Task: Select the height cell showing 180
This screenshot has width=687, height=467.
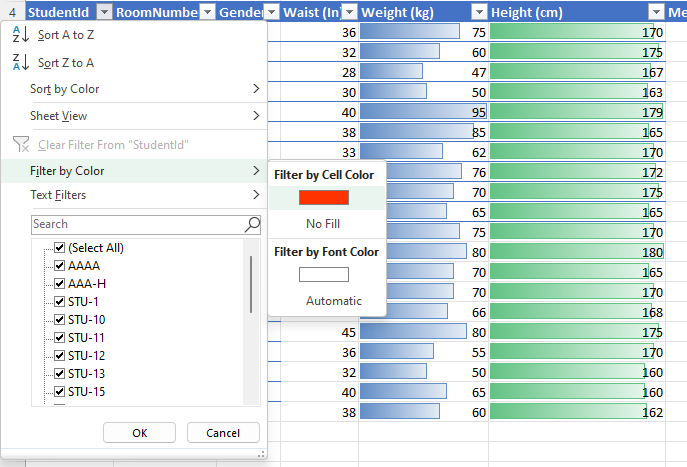Action: tap(577, 252)
